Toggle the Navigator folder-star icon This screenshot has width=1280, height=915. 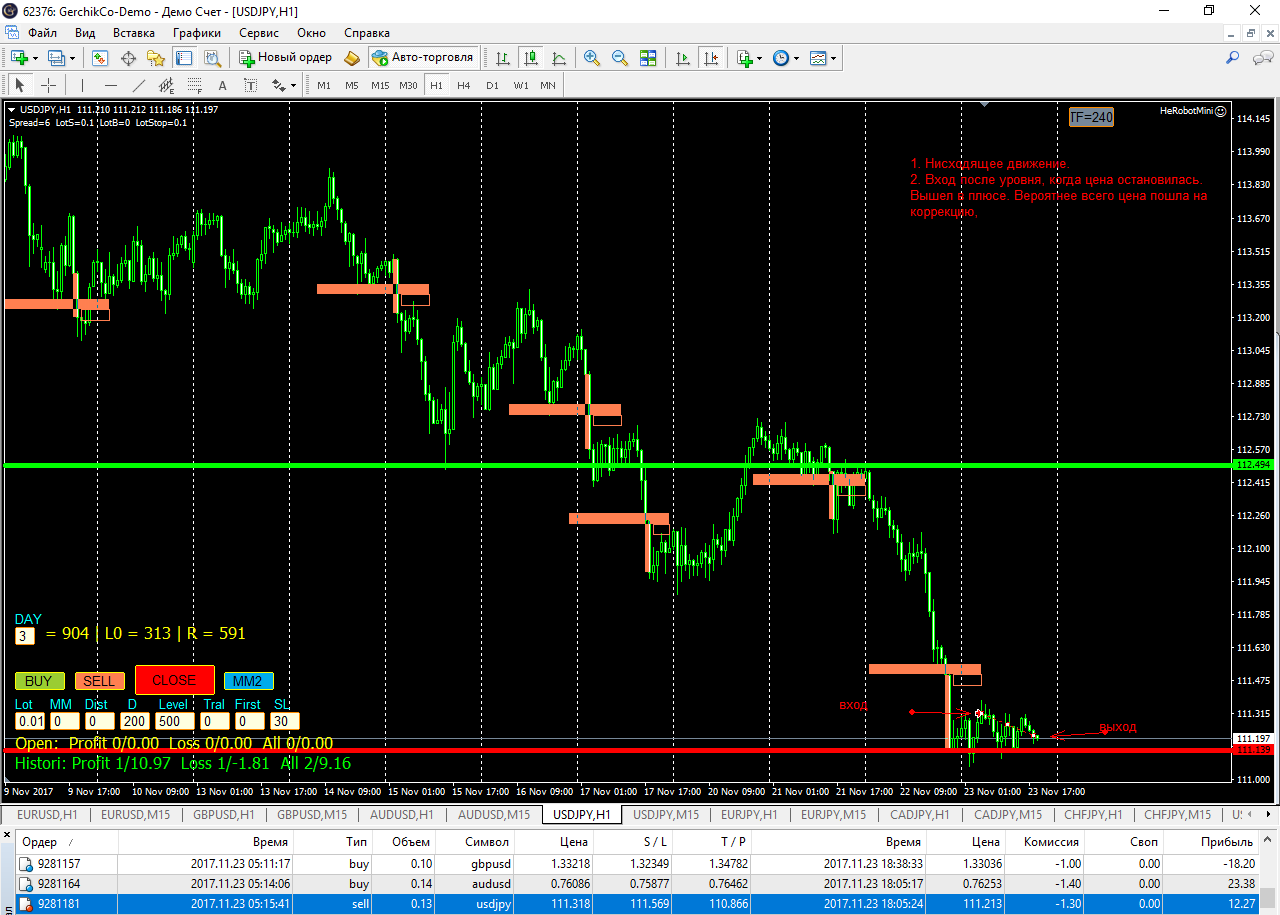point(156,58)
